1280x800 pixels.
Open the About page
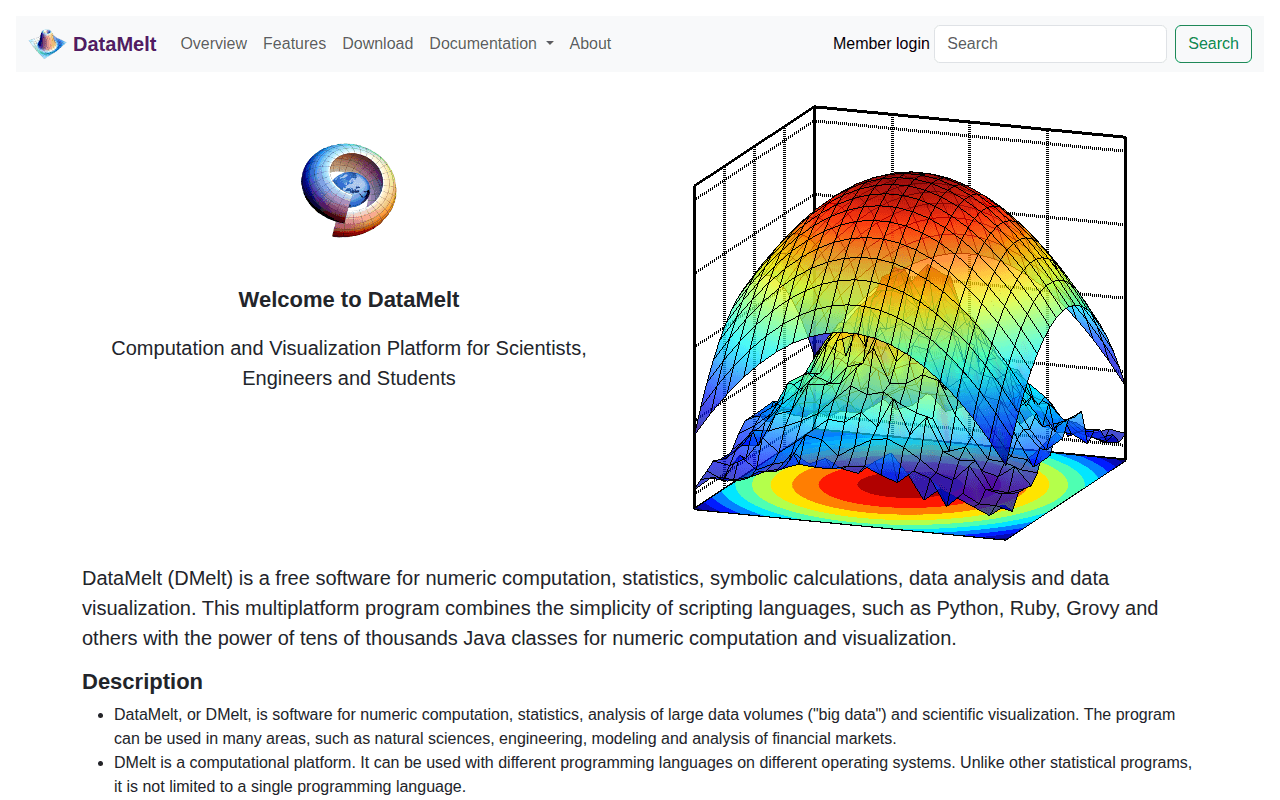590,43
